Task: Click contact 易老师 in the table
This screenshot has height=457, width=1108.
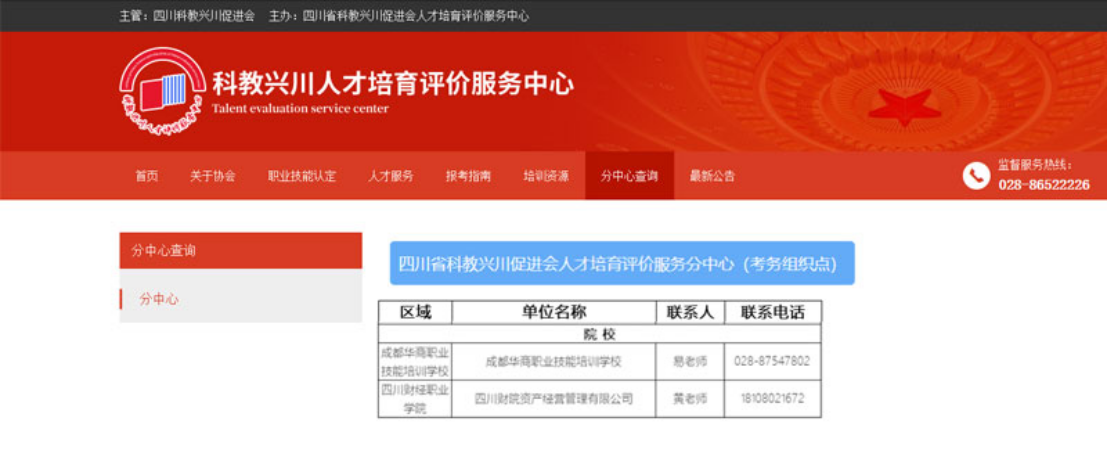Action: tap(689, 361)
